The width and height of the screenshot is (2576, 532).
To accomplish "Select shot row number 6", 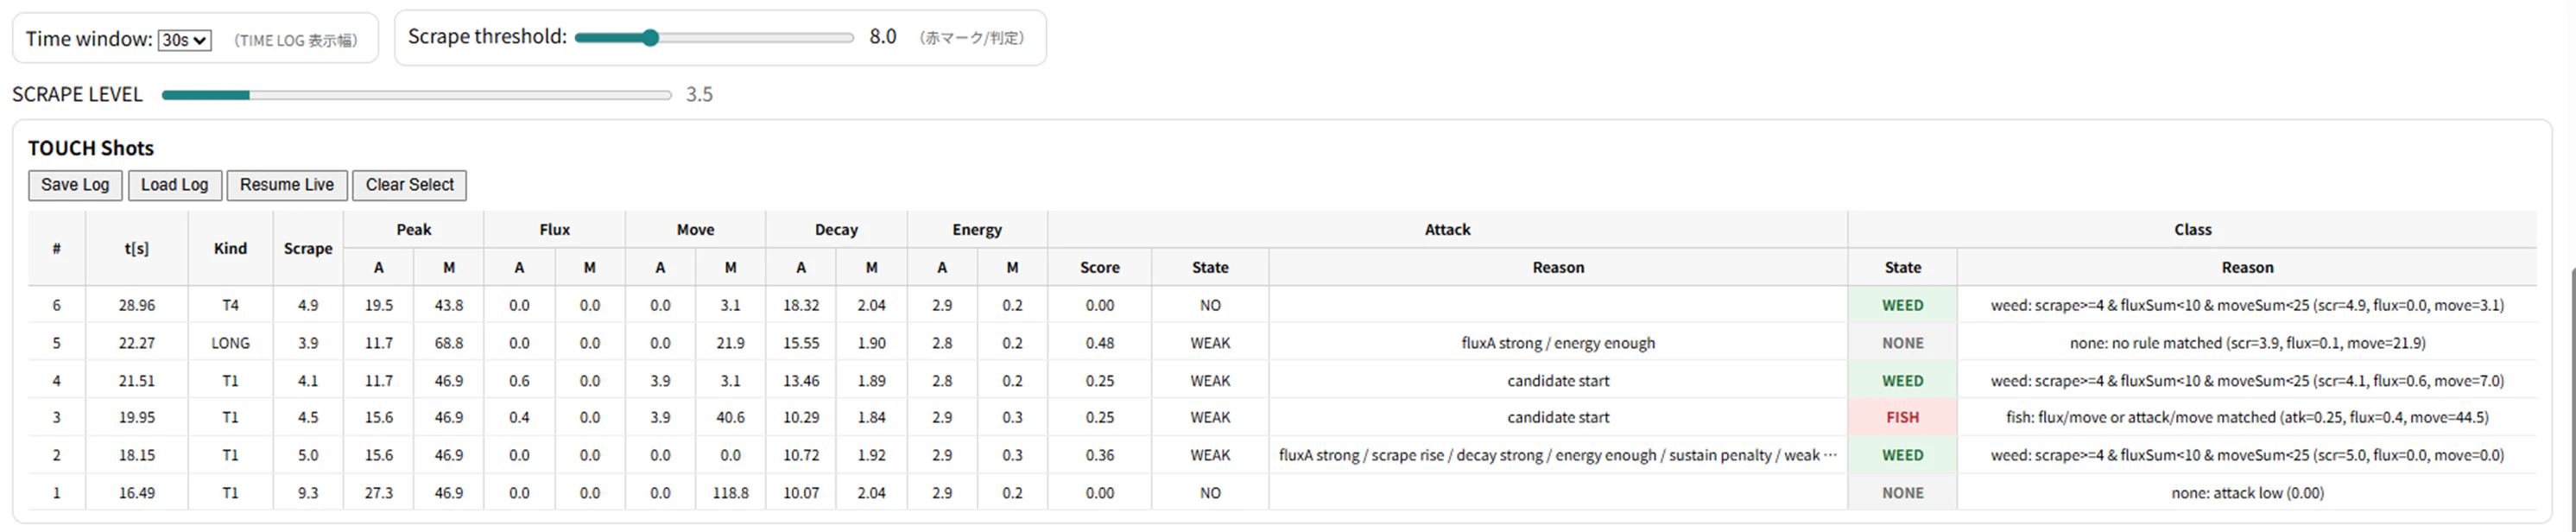I will [x=56, y=305].
